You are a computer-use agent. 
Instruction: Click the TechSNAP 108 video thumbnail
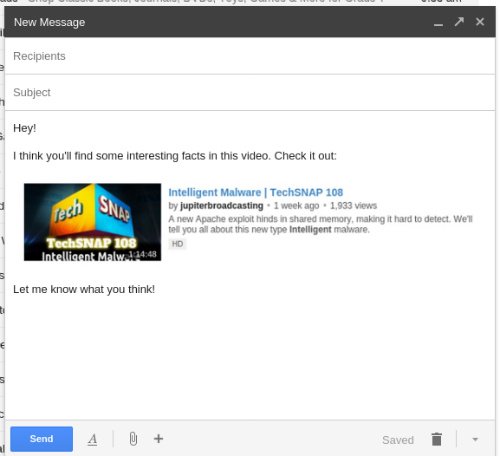coord(92,222)
